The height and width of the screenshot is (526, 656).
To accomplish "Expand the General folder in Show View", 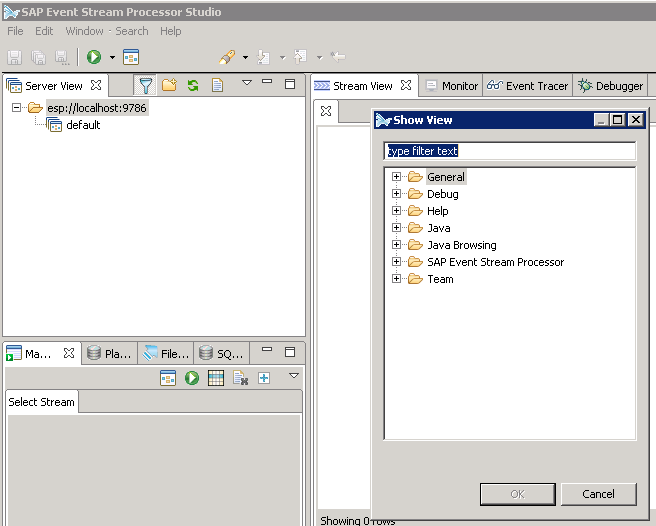I will click(397, 177).
